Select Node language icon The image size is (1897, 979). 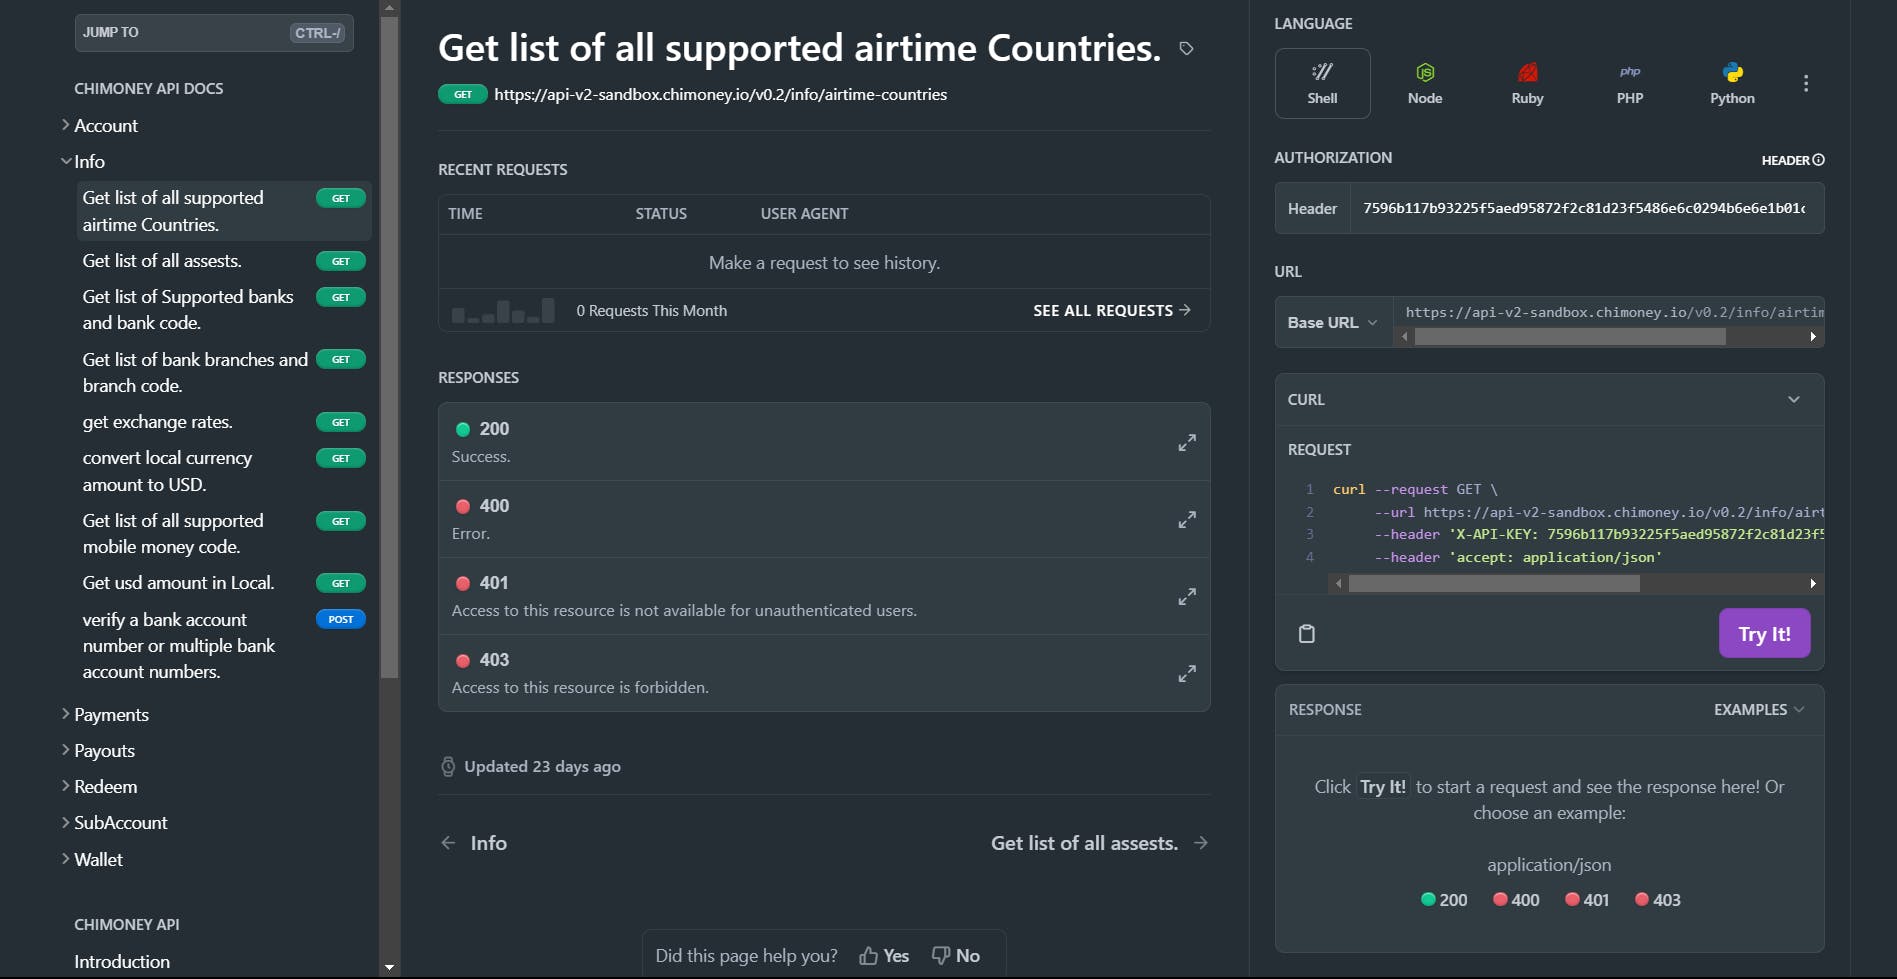click(1425, 83)
